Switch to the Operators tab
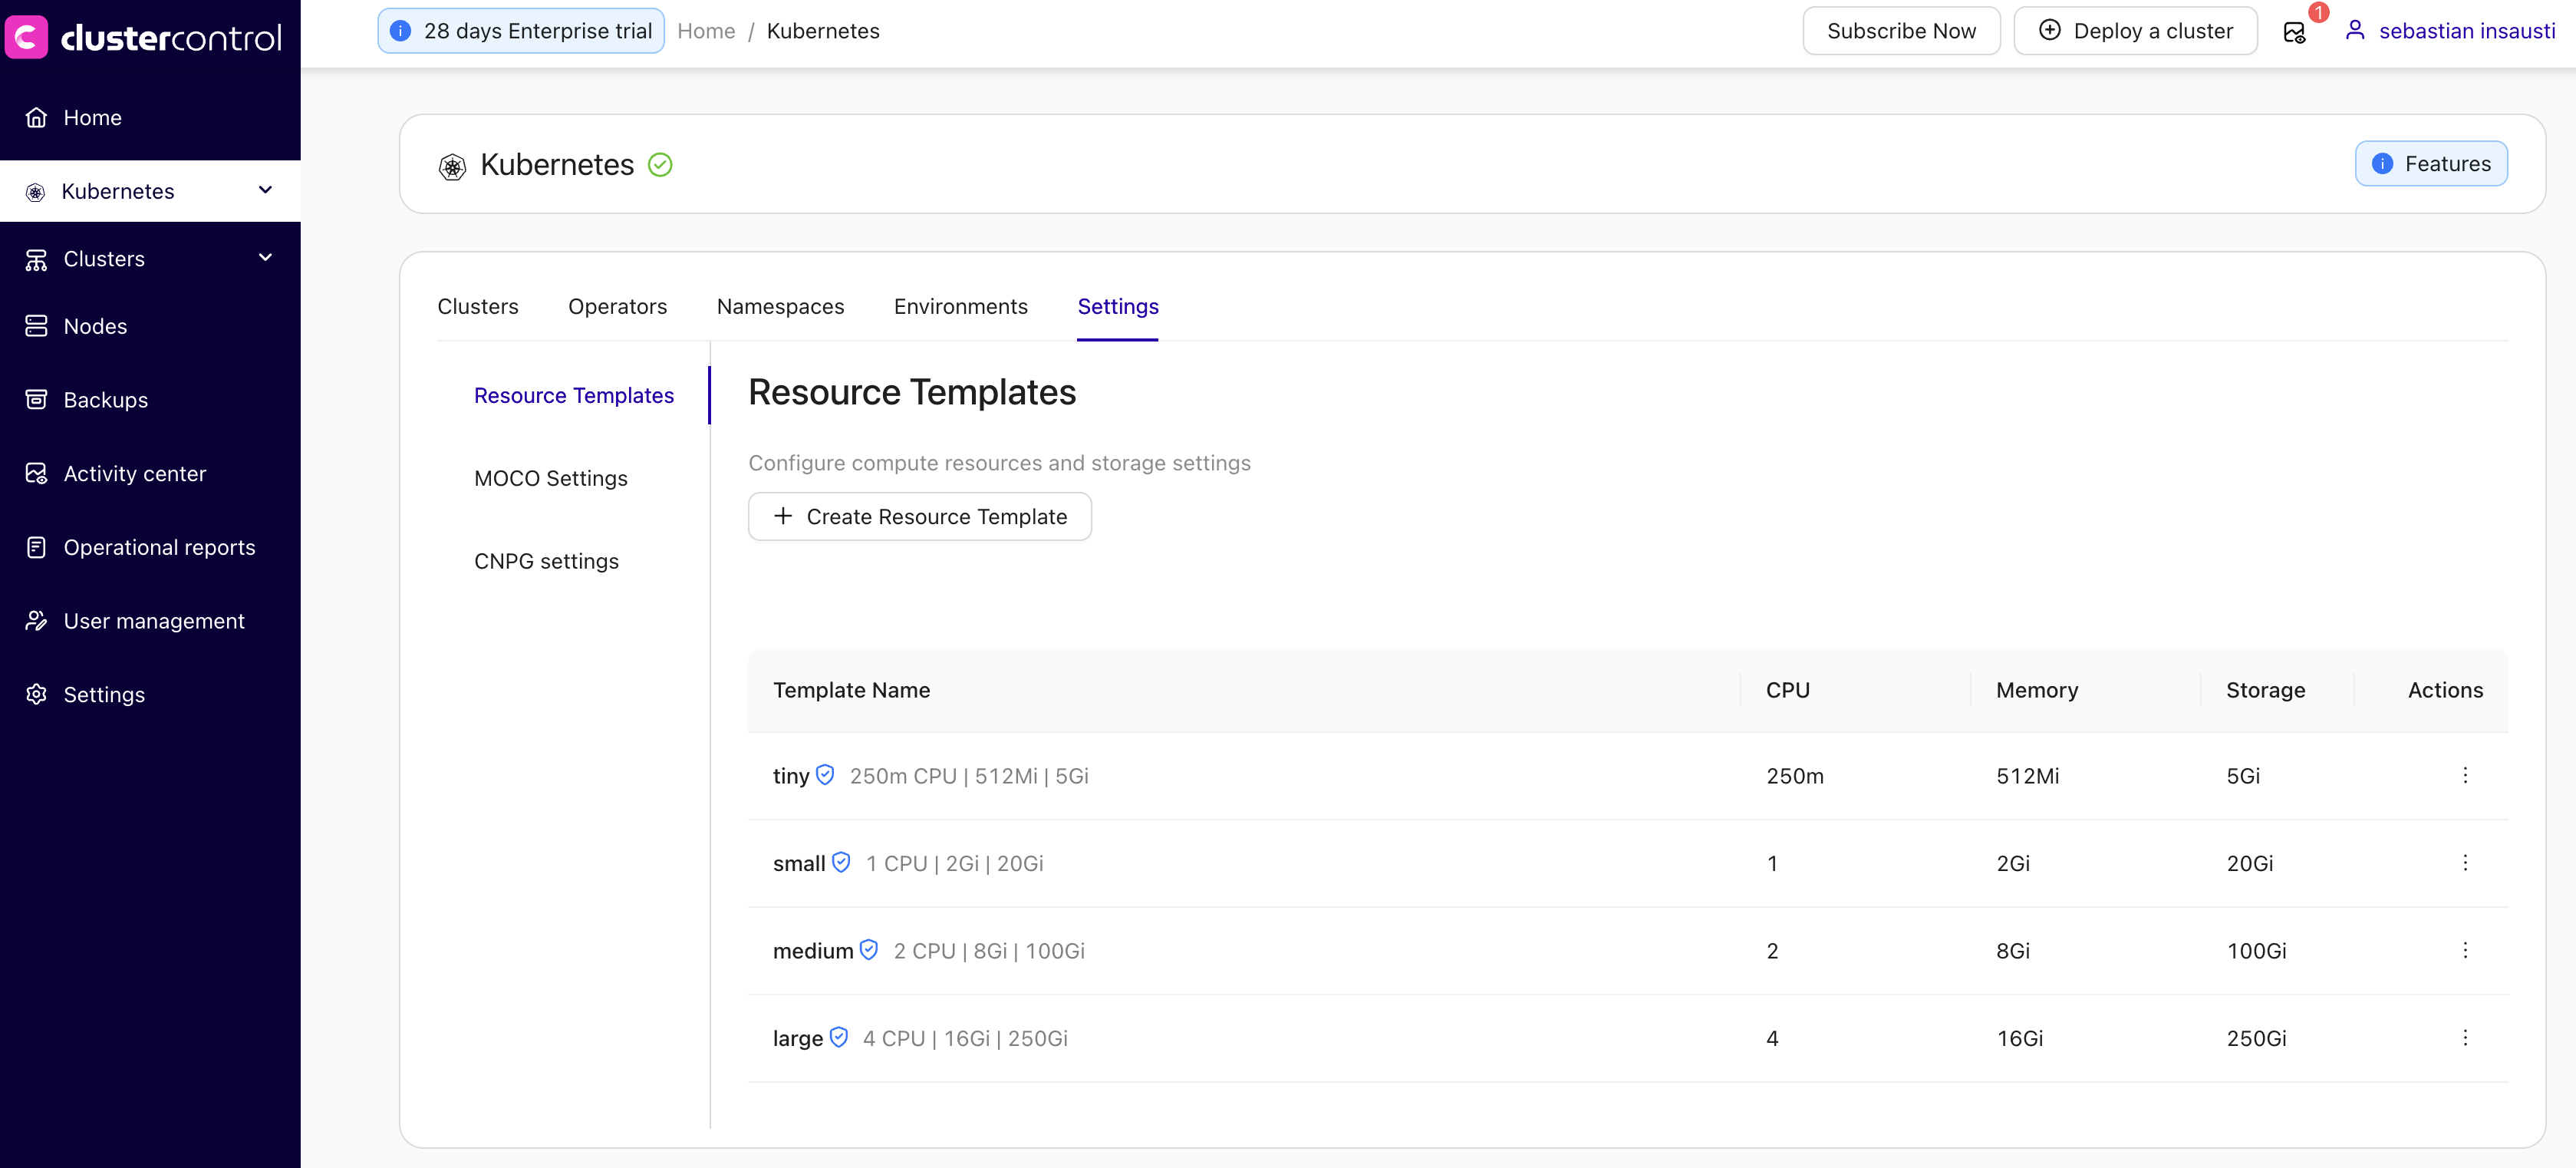This screenshot has width=2576, height=1168. 617,307
